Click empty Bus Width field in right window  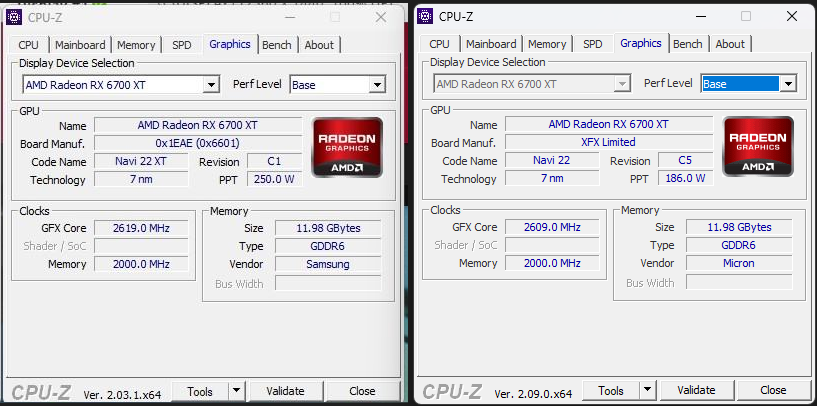coord(739,282)
